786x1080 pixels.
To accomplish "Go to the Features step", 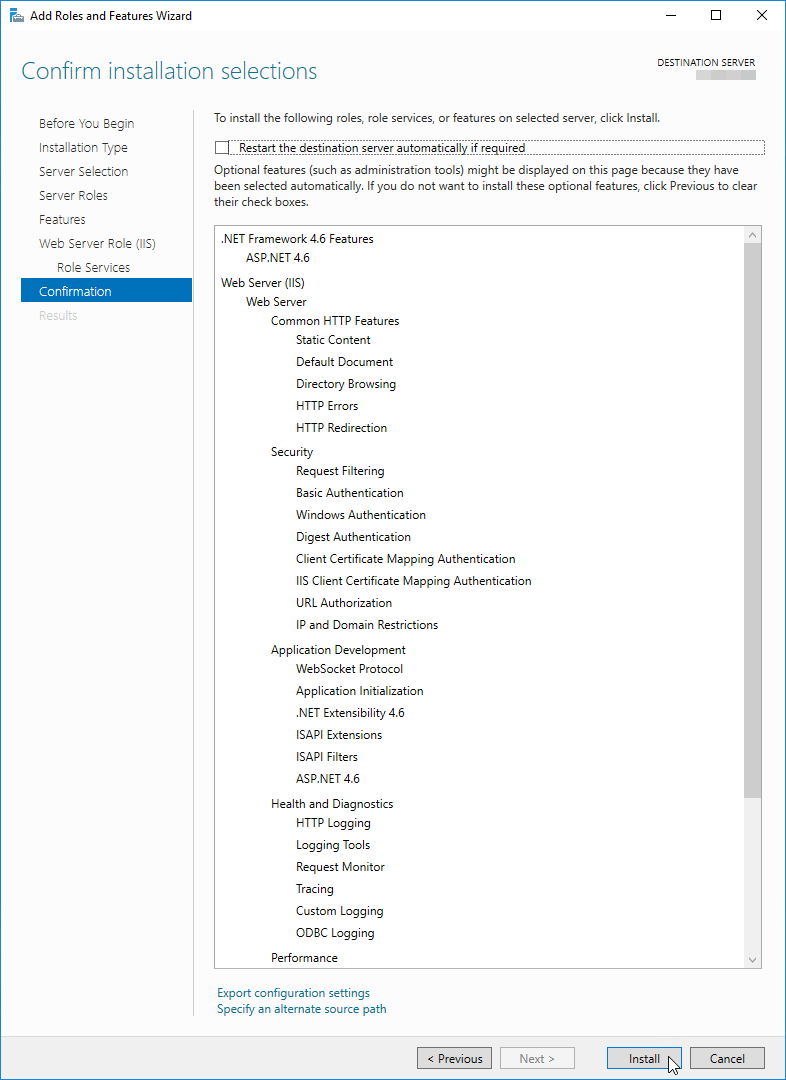I will click(x=62, y=220).
